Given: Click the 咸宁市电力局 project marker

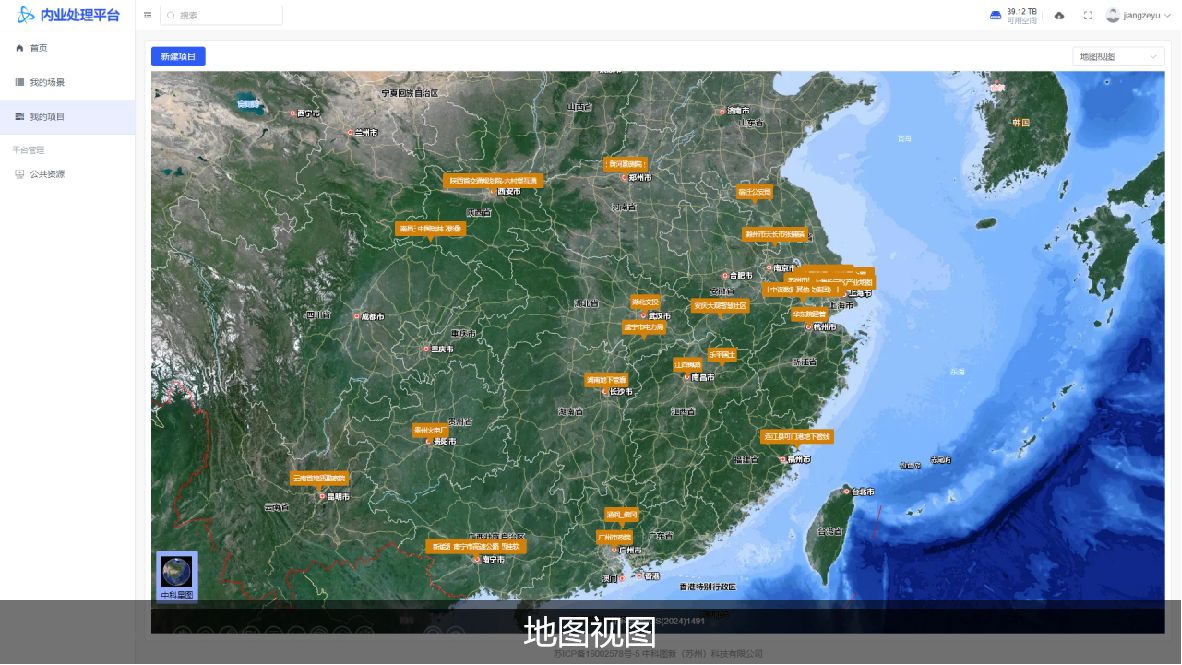Looking at the screenshot, I should coord(644,328).
